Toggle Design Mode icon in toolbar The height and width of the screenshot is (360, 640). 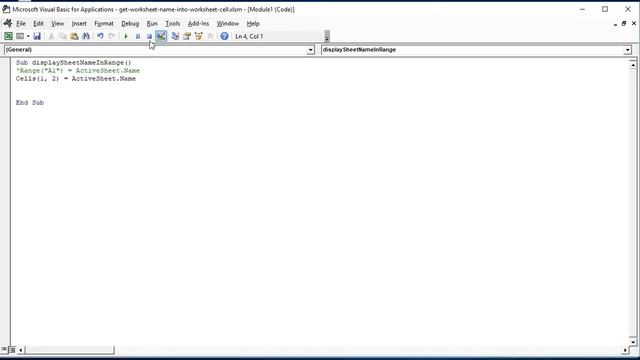pyautogui.click(x=161, y=36)
